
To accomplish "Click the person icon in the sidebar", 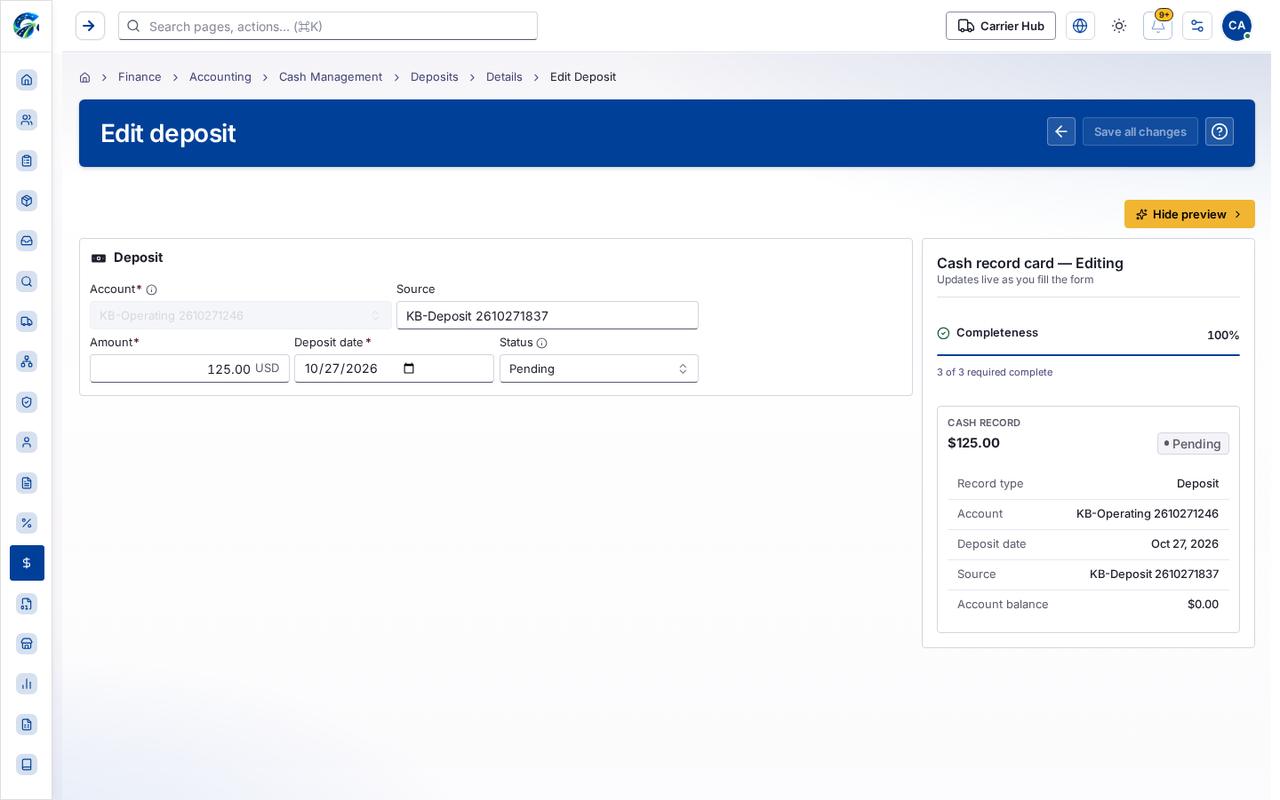I will pos(27,442).
